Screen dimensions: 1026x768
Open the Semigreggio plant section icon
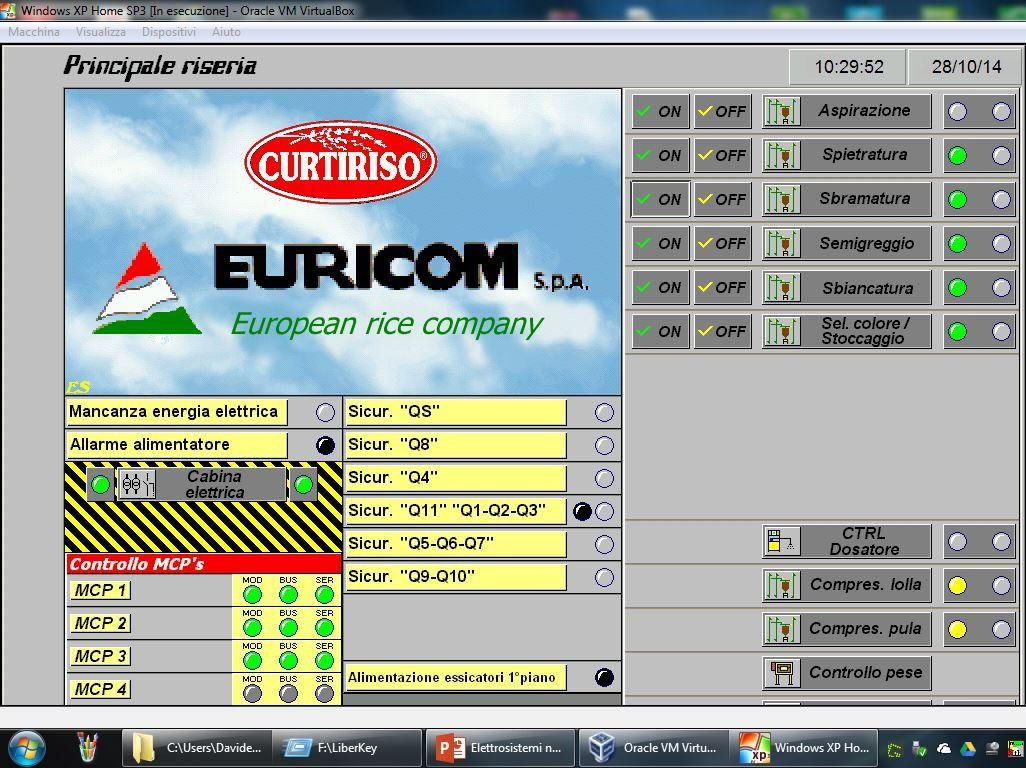coord(781,243)
